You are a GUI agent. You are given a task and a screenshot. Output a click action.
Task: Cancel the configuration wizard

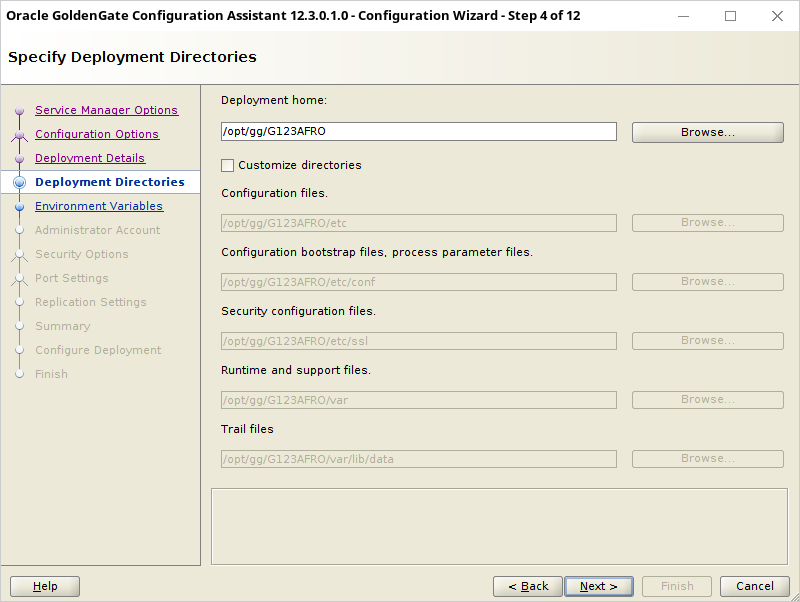[x=755, y=586]
